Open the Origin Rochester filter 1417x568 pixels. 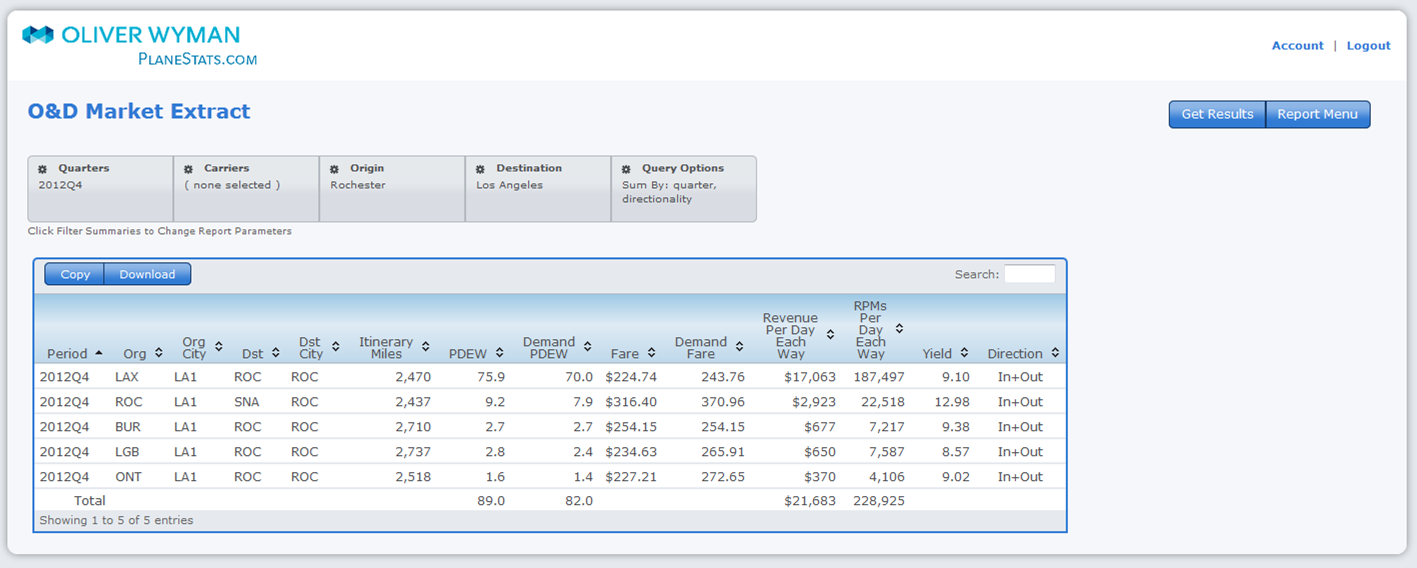[x=392, y=188]
